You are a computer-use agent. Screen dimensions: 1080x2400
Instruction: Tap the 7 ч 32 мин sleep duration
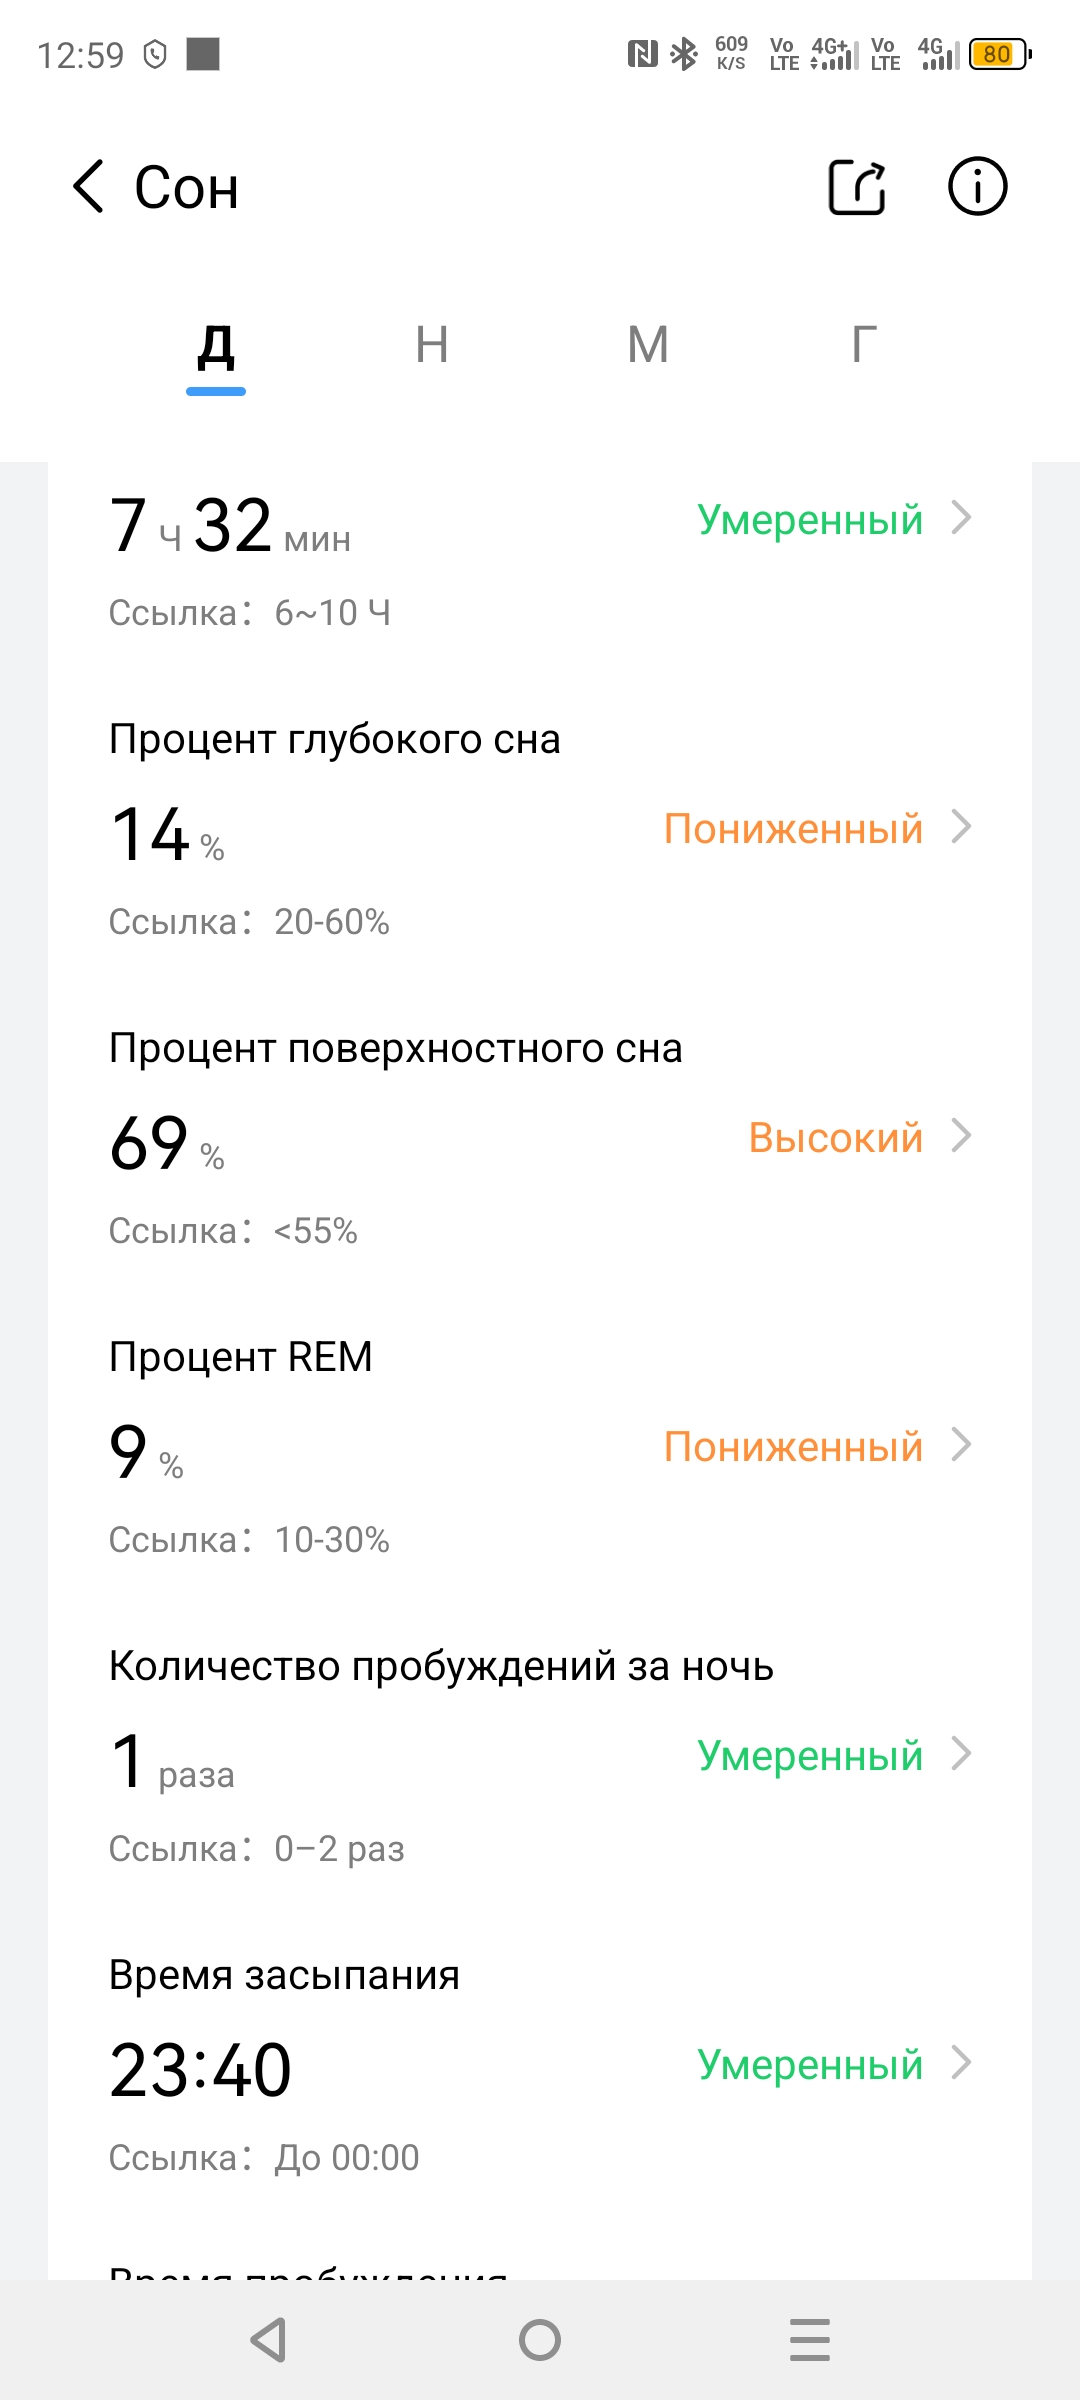(230, 527)
